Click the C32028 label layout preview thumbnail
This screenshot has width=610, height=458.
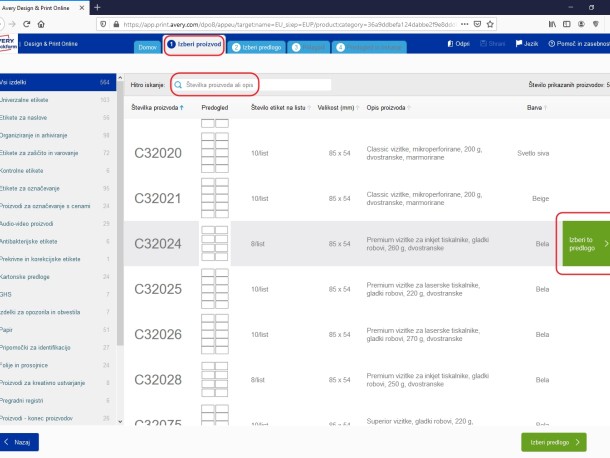[215, 379]
